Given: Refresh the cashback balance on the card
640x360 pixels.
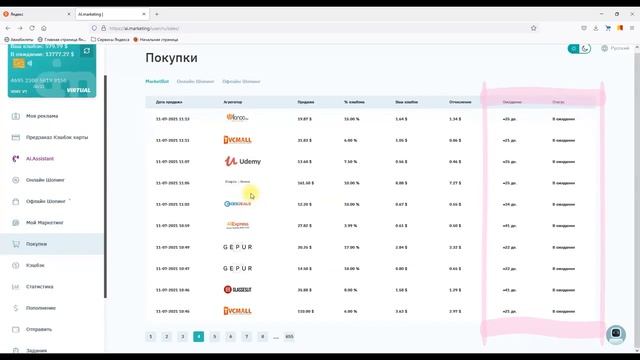Looking at the screenshot, I should tap(87, 51).
